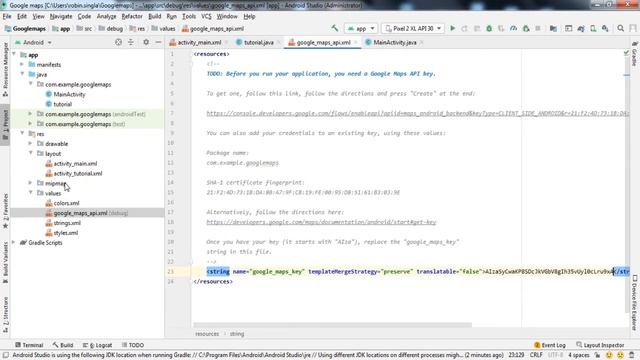Open the Logcat tool window
Viewport: 640px width, 360px height.
click(x=97, y=345)
